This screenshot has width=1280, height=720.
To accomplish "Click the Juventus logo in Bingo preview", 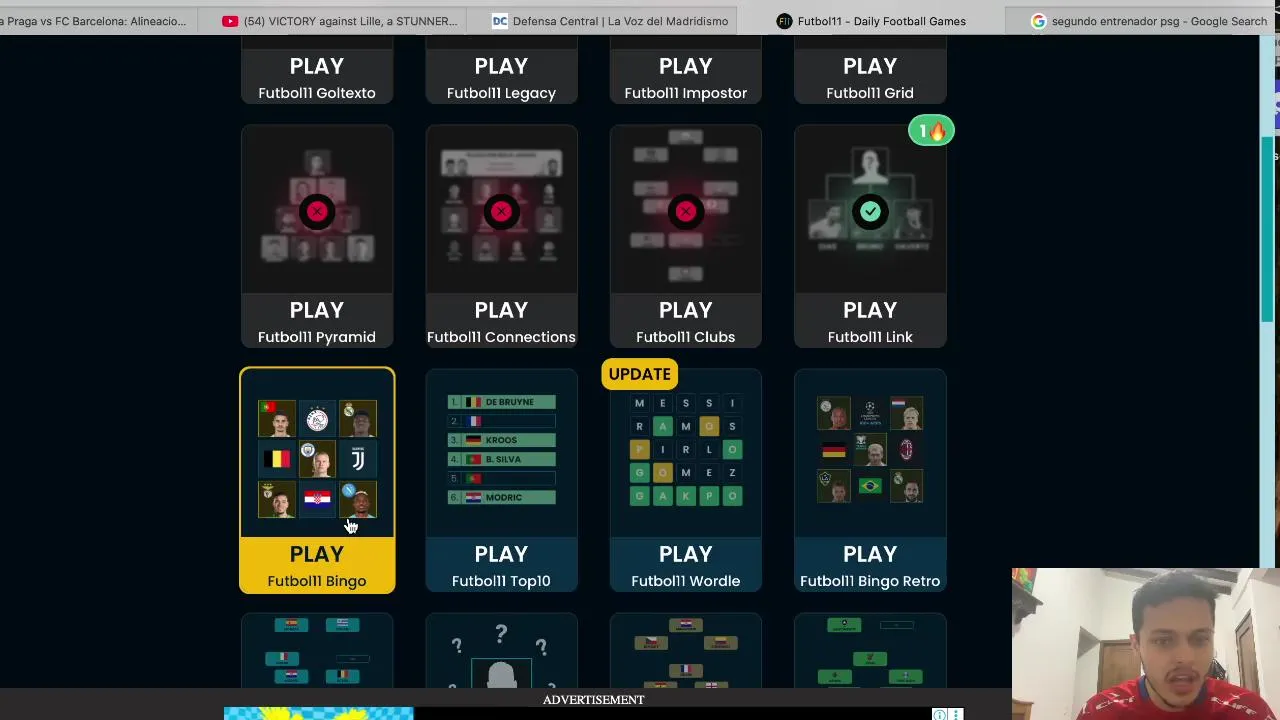I will click(x=358, y=459).
